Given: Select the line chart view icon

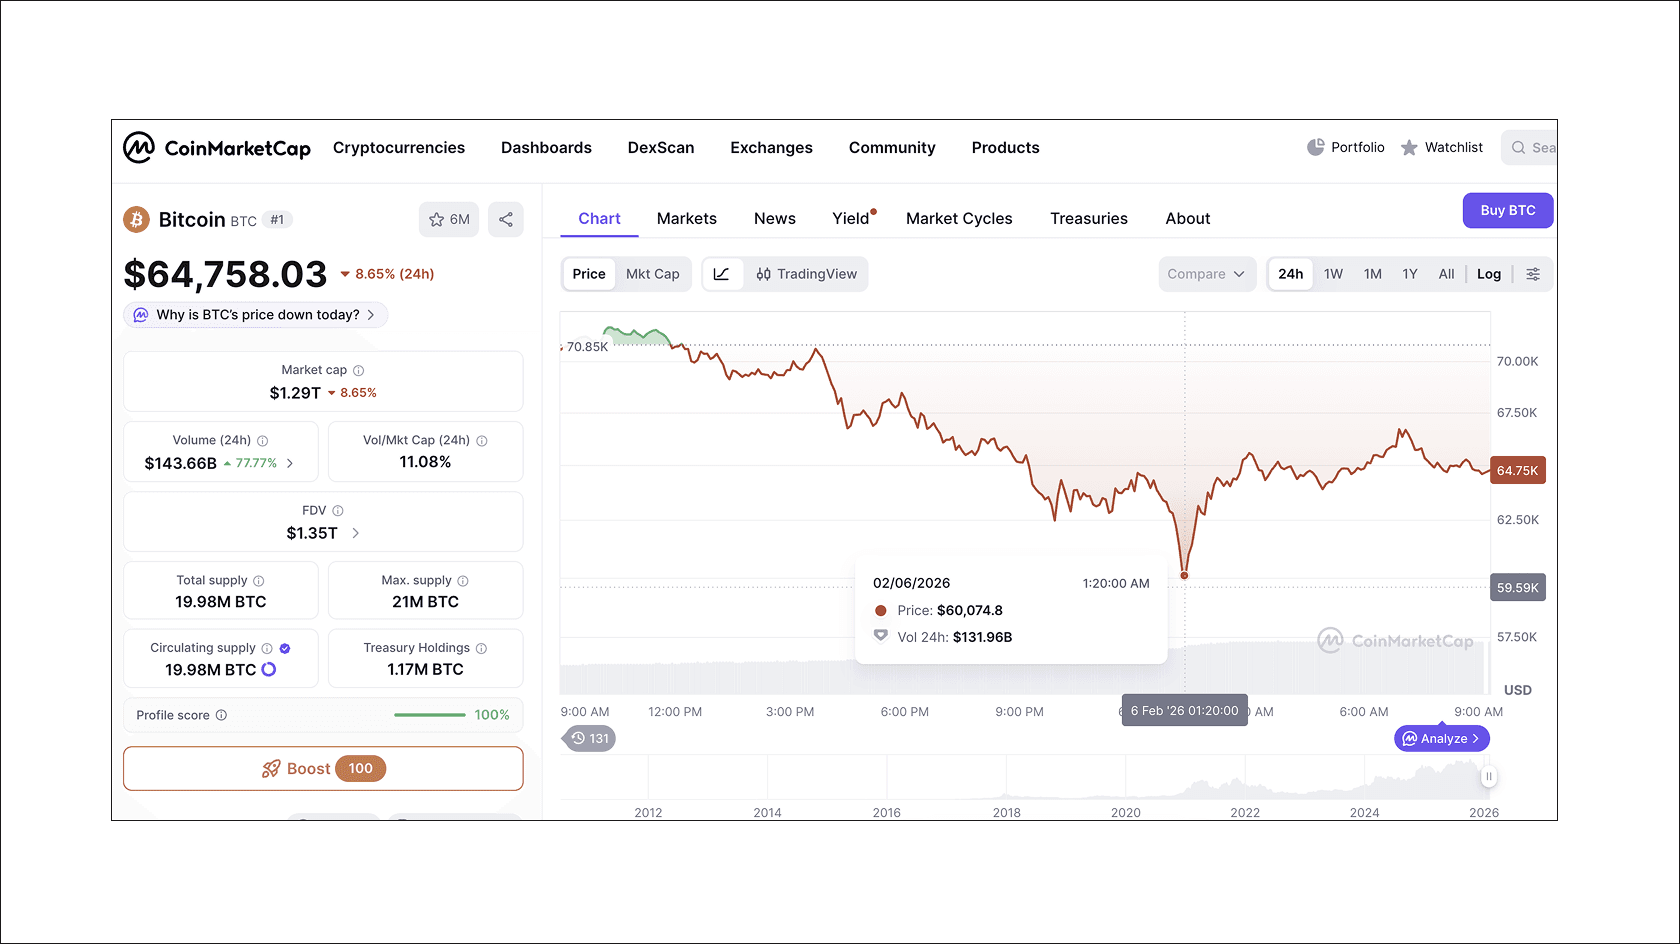Looking at the screenshot, I should click(x=722, y=273).
